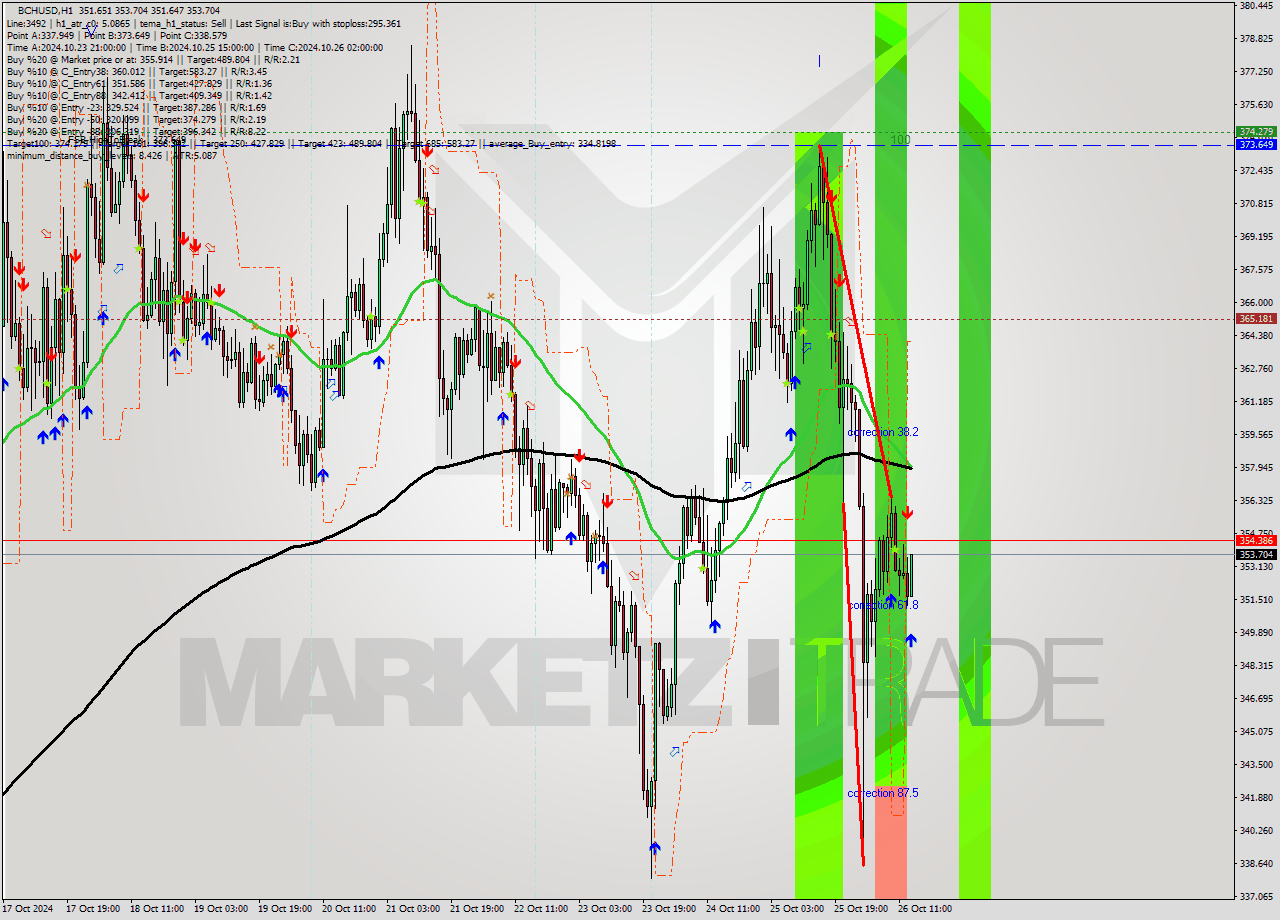The width and height of the screenshot is (1280, 920).
Task: Click the 'correction 38.2' label
Action: click(882, 432)
